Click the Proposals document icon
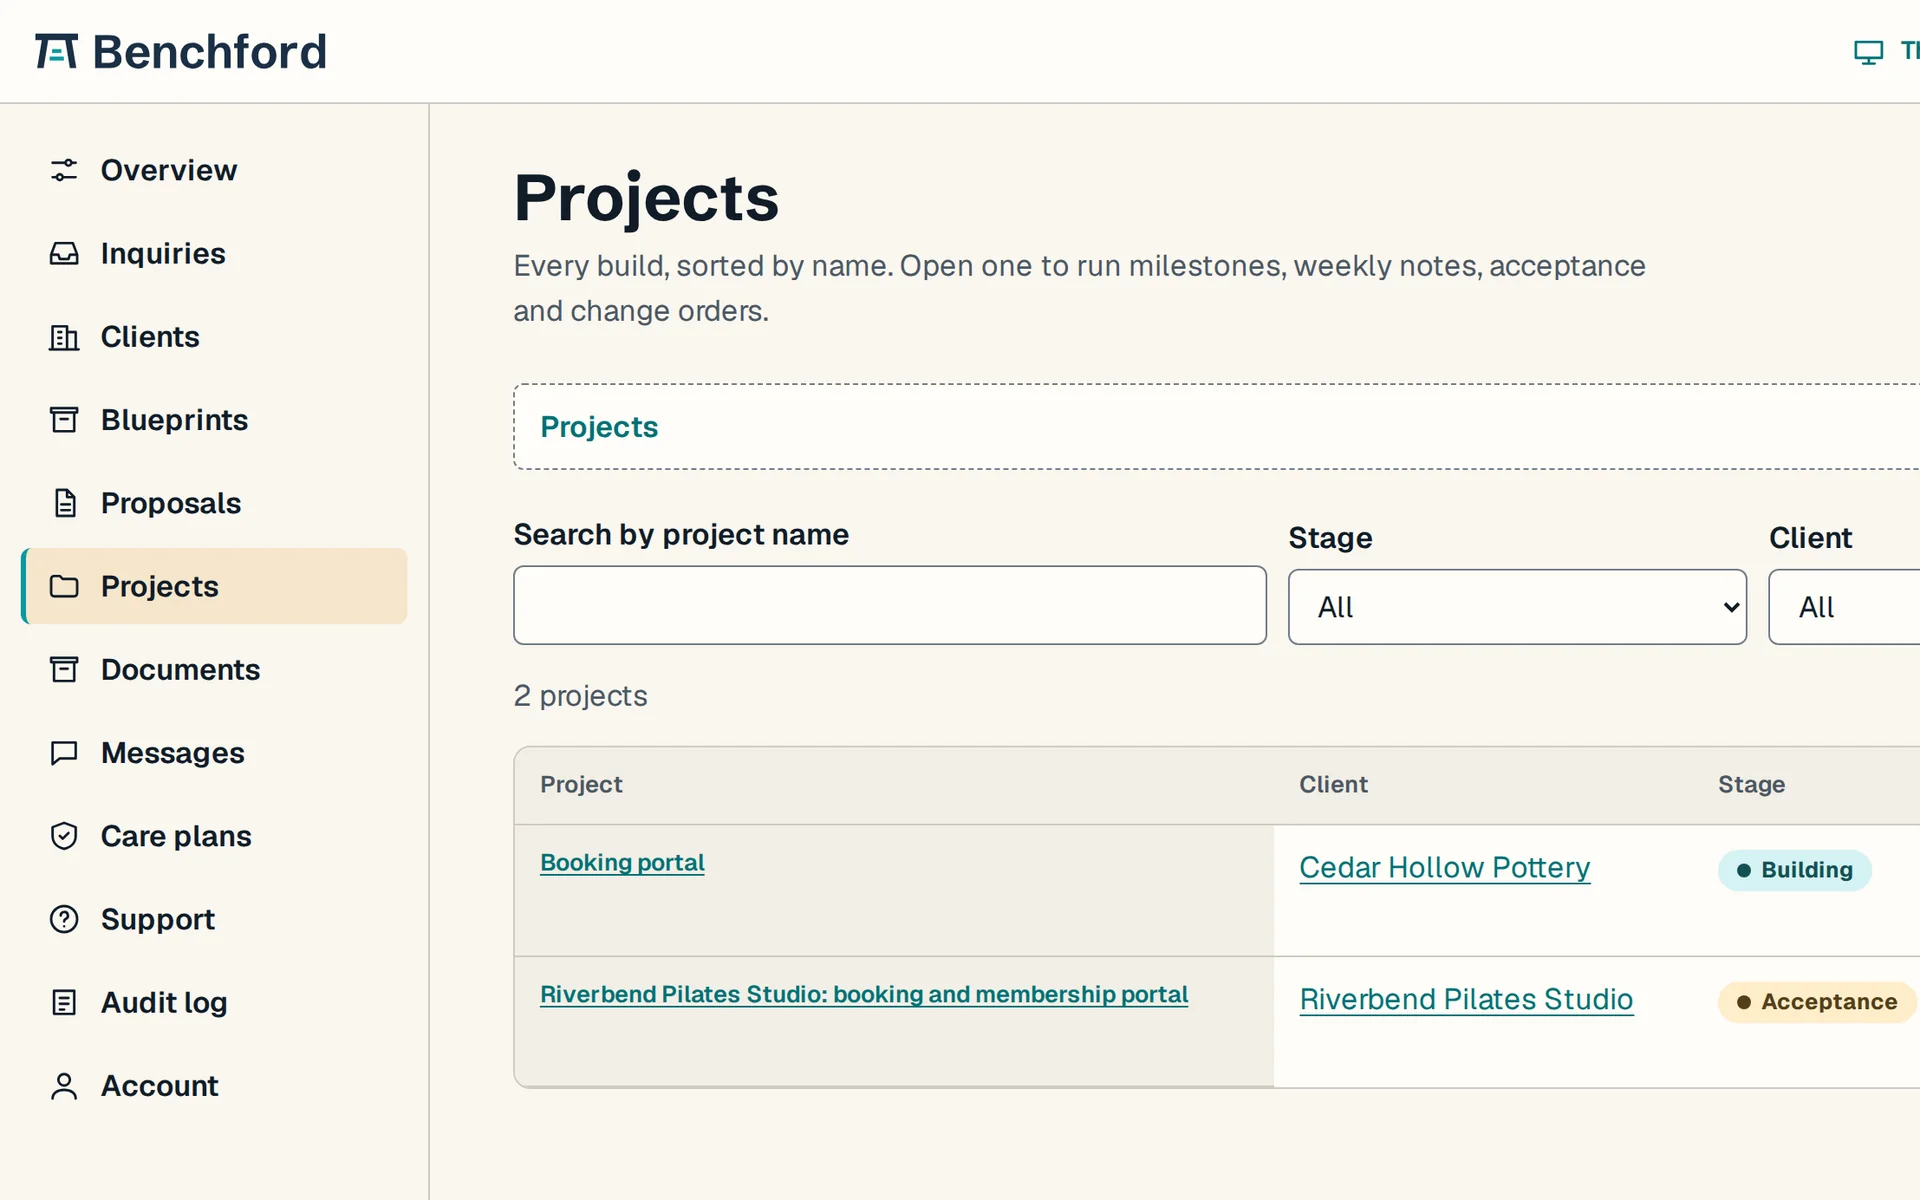 click(x=64, y=503)
